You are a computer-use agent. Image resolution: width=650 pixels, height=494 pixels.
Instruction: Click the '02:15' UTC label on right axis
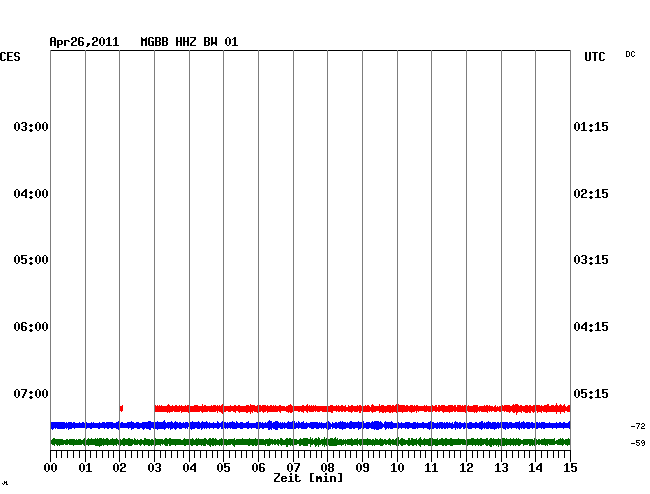(x=591, y=194)
